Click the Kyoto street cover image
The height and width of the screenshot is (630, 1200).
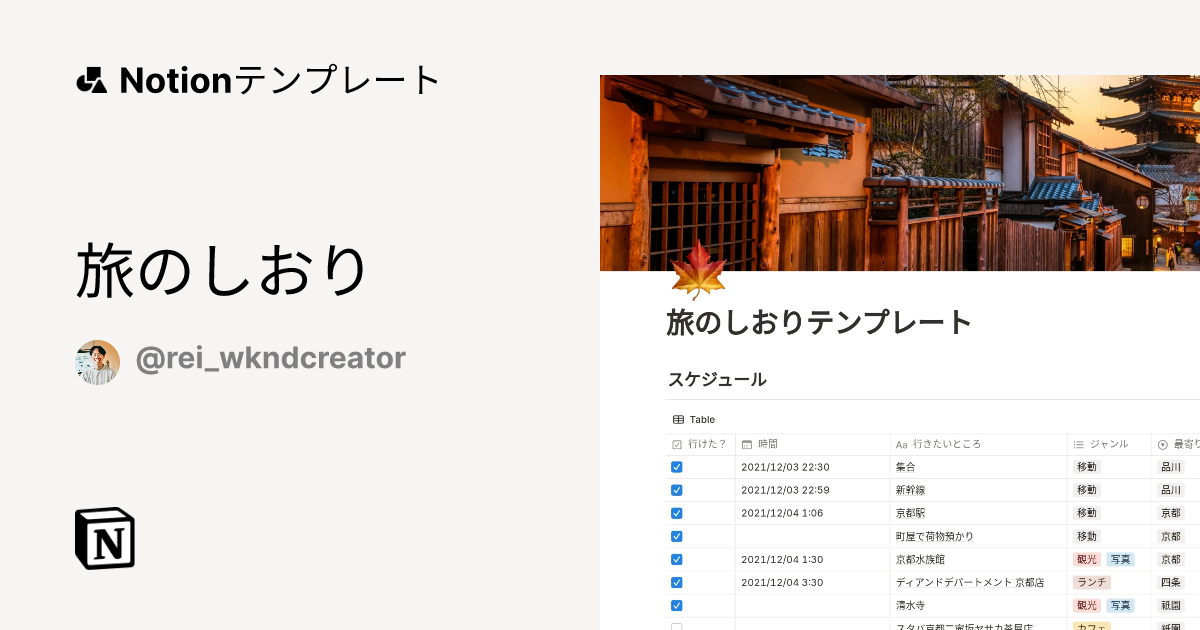(x=900, y=170)
